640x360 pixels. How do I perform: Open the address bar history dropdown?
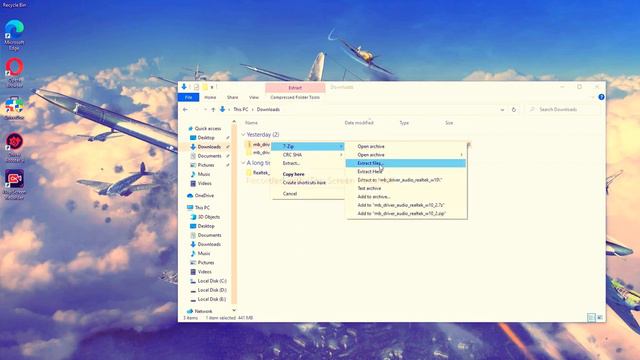click(x=502, y=110)
